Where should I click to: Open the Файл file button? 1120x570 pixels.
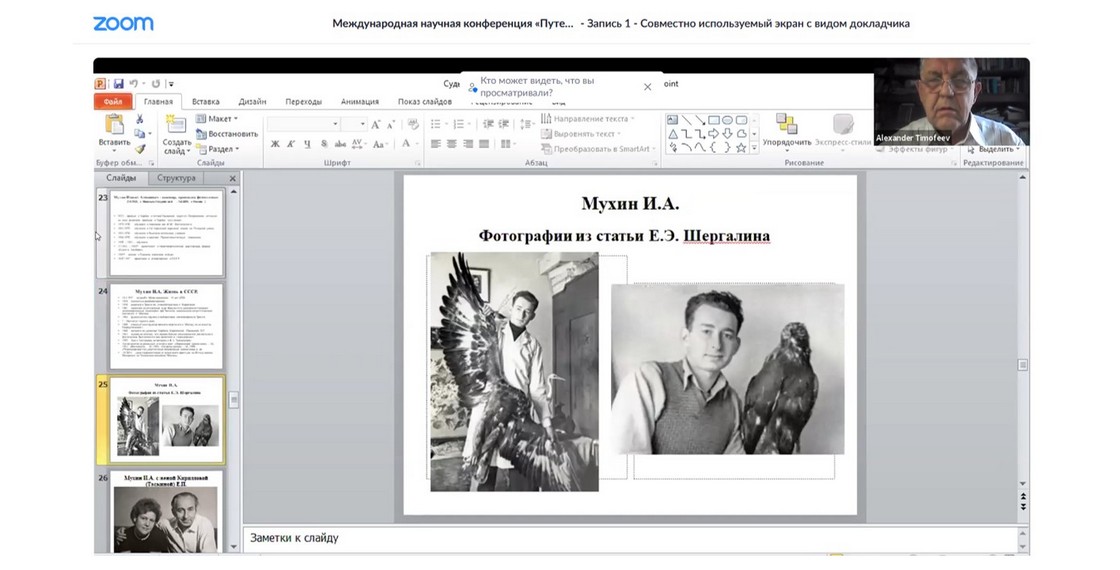[x=112, y=101]
